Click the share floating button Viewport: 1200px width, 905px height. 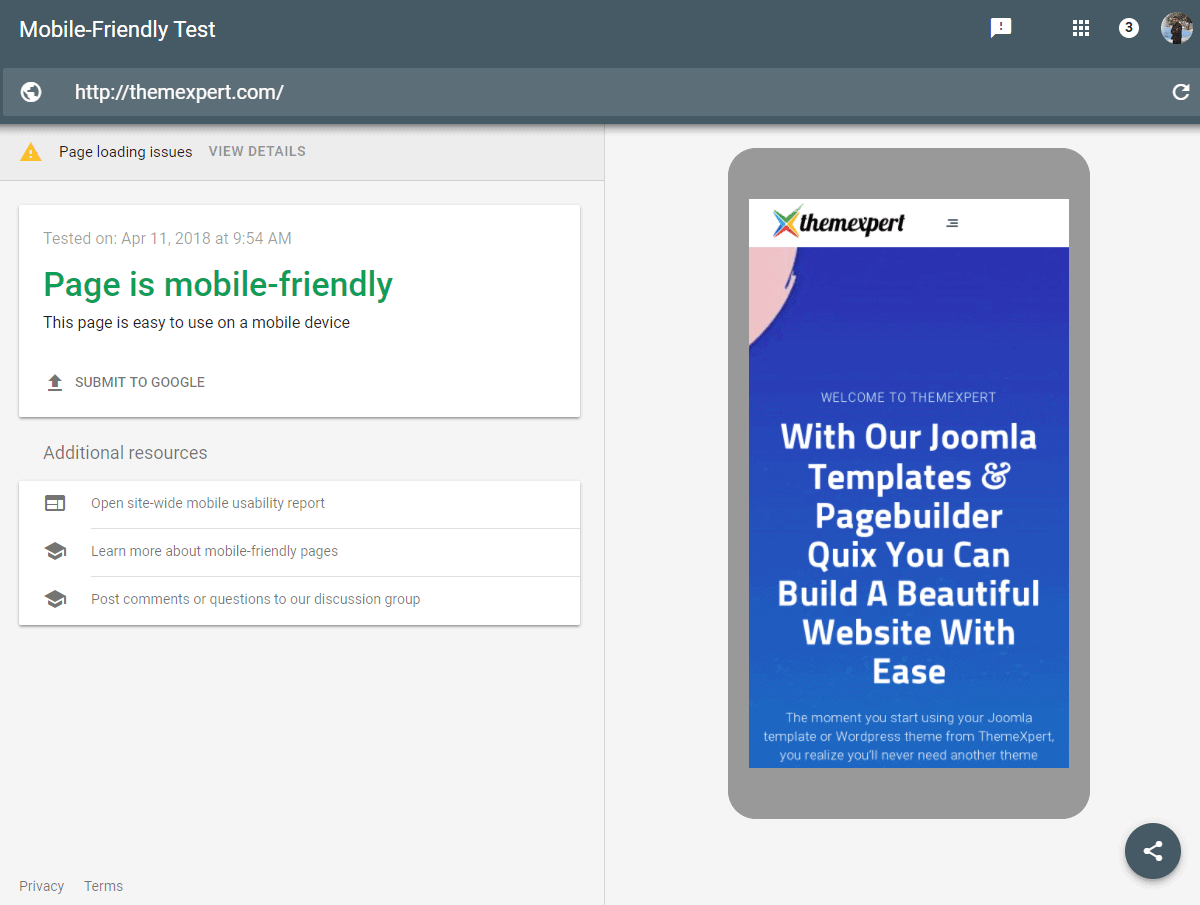pos(1152,851)
